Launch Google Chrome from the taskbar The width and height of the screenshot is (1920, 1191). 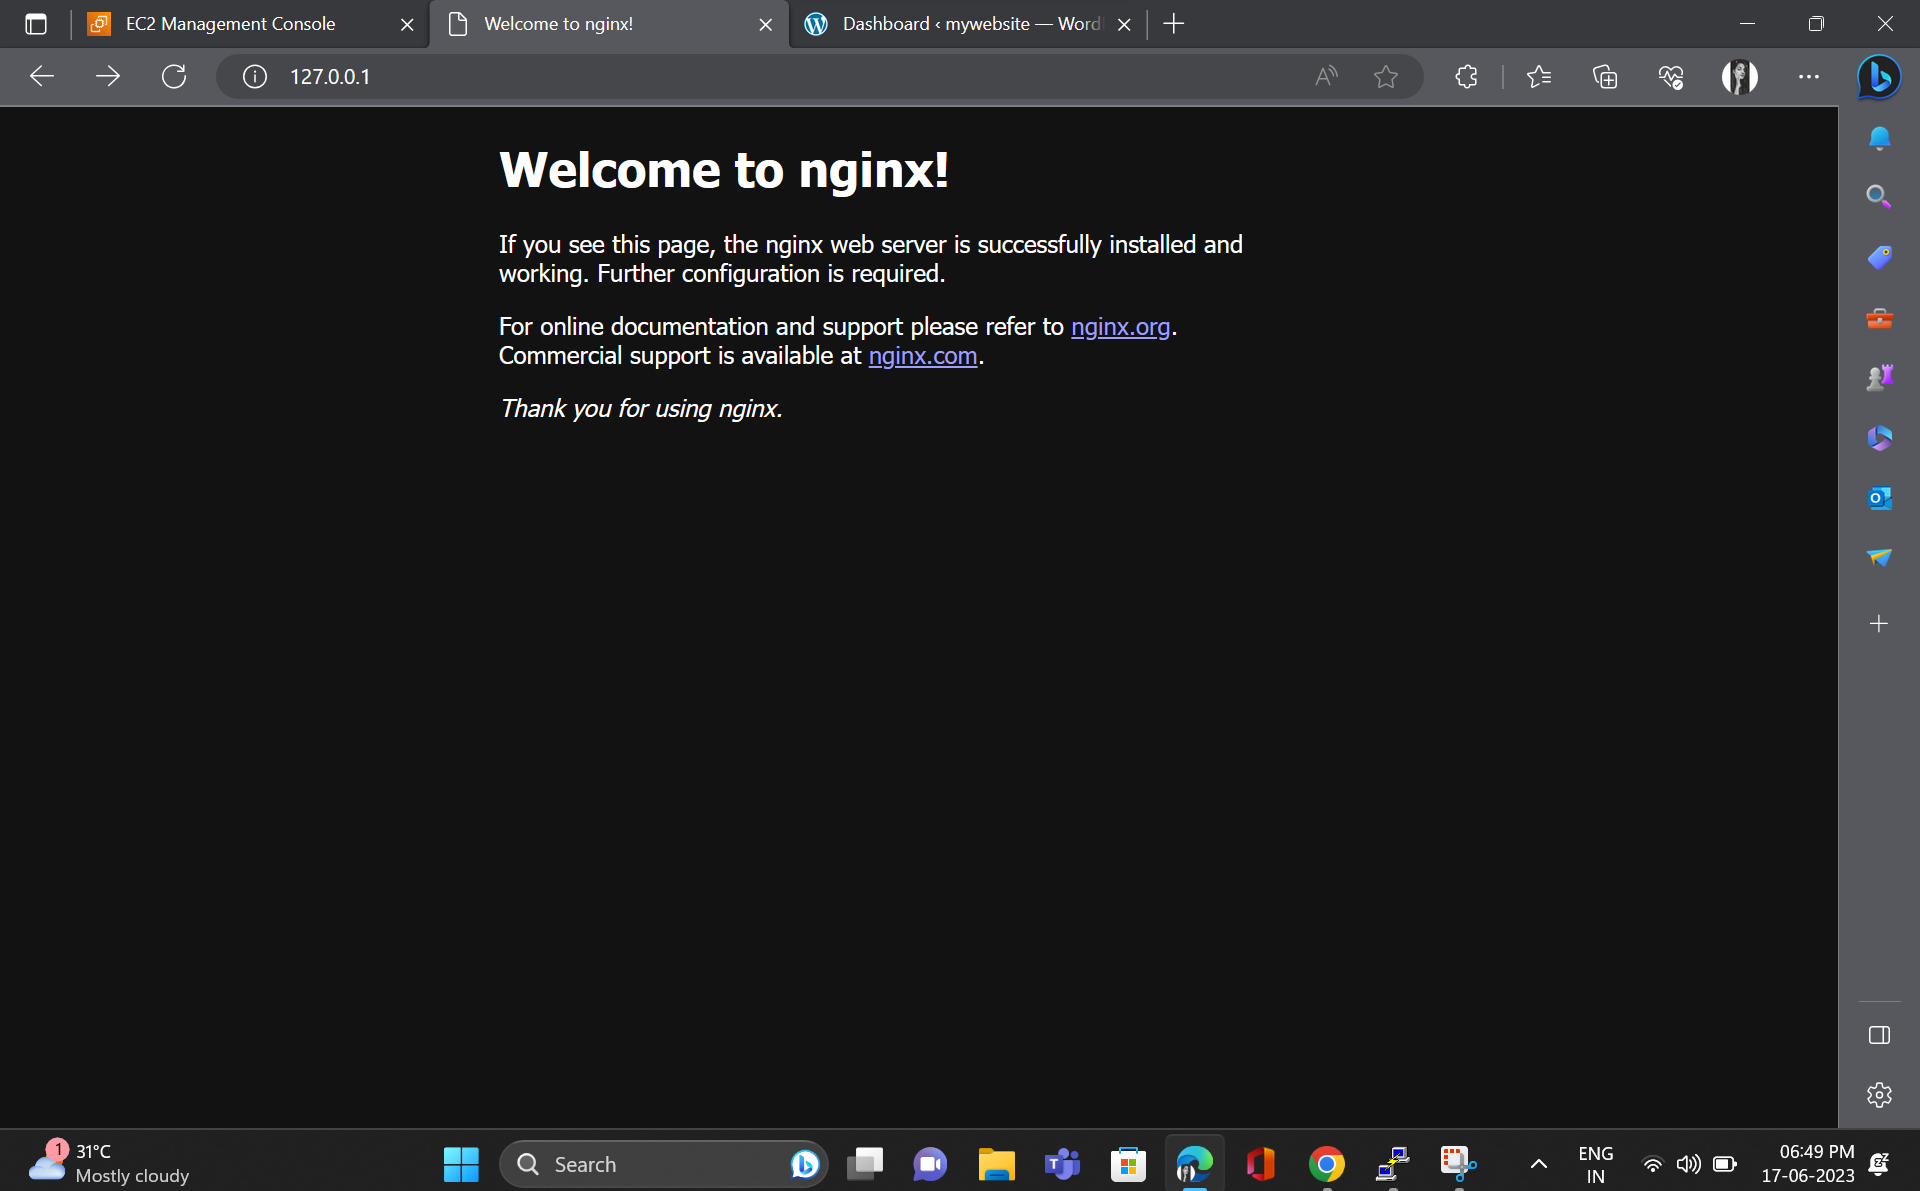(x=1326, y=1163)
